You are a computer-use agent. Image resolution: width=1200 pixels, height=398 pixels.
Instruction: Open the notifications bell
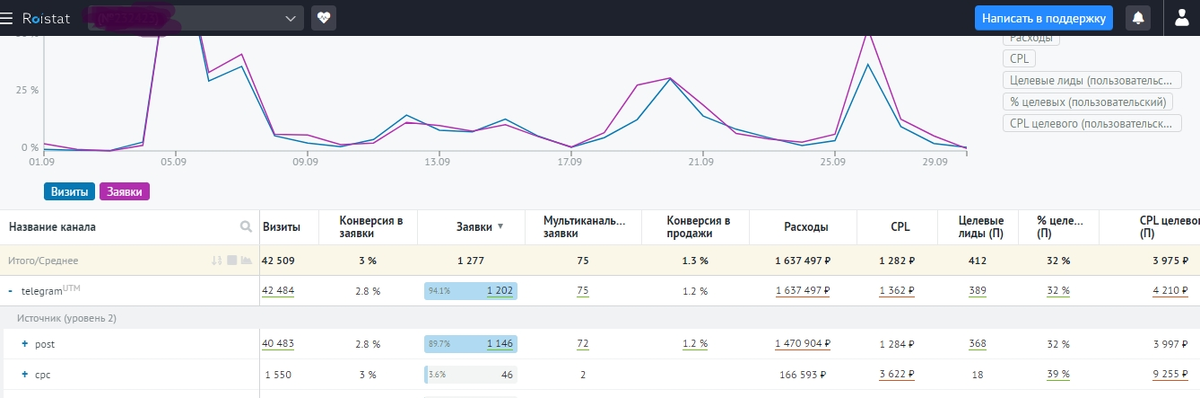1138,18
